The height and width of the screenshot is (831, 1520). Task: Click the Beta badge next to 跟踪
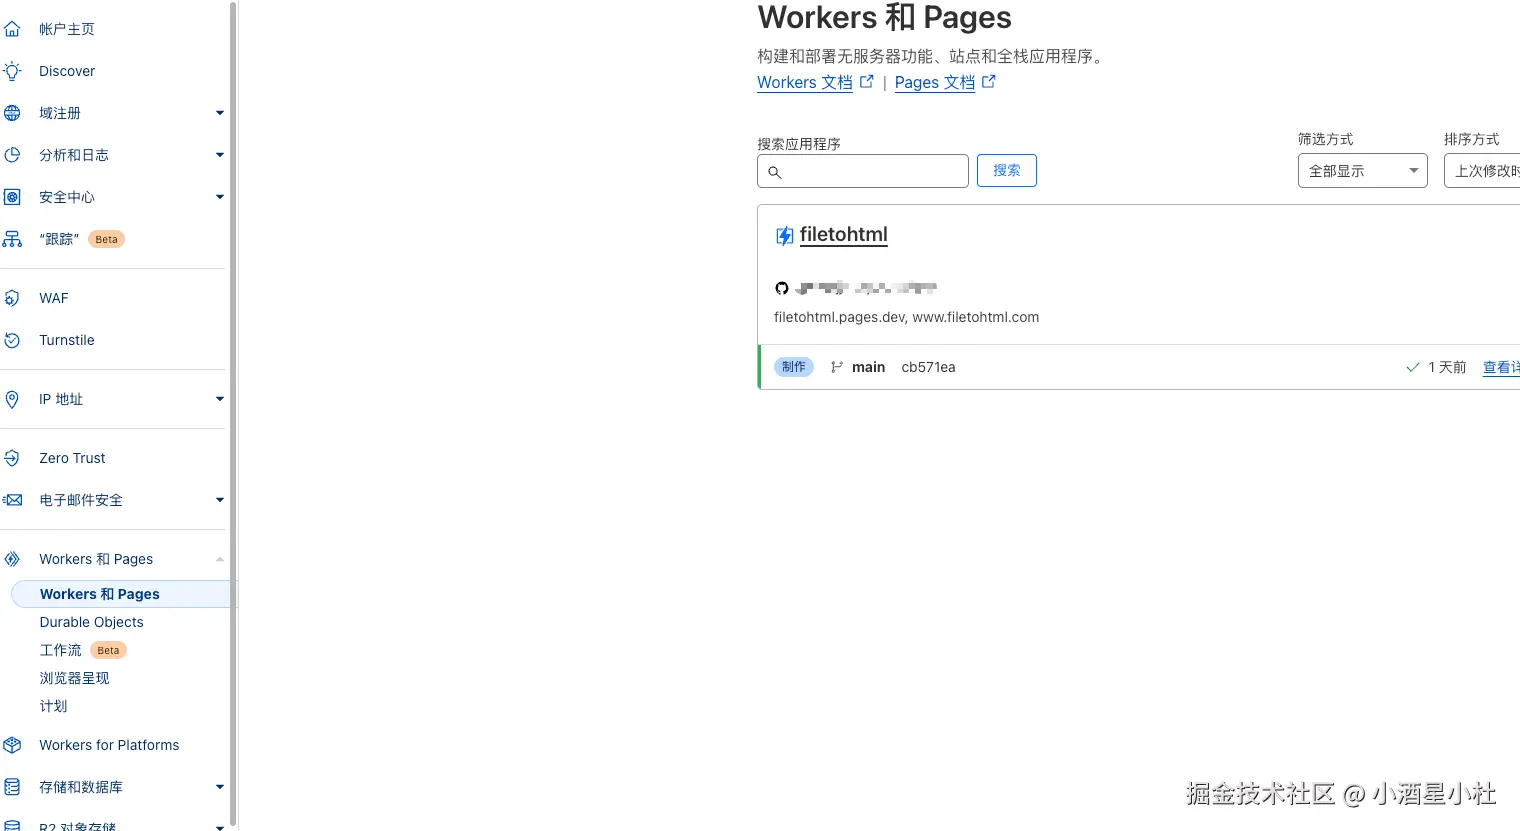click(107, 239)
